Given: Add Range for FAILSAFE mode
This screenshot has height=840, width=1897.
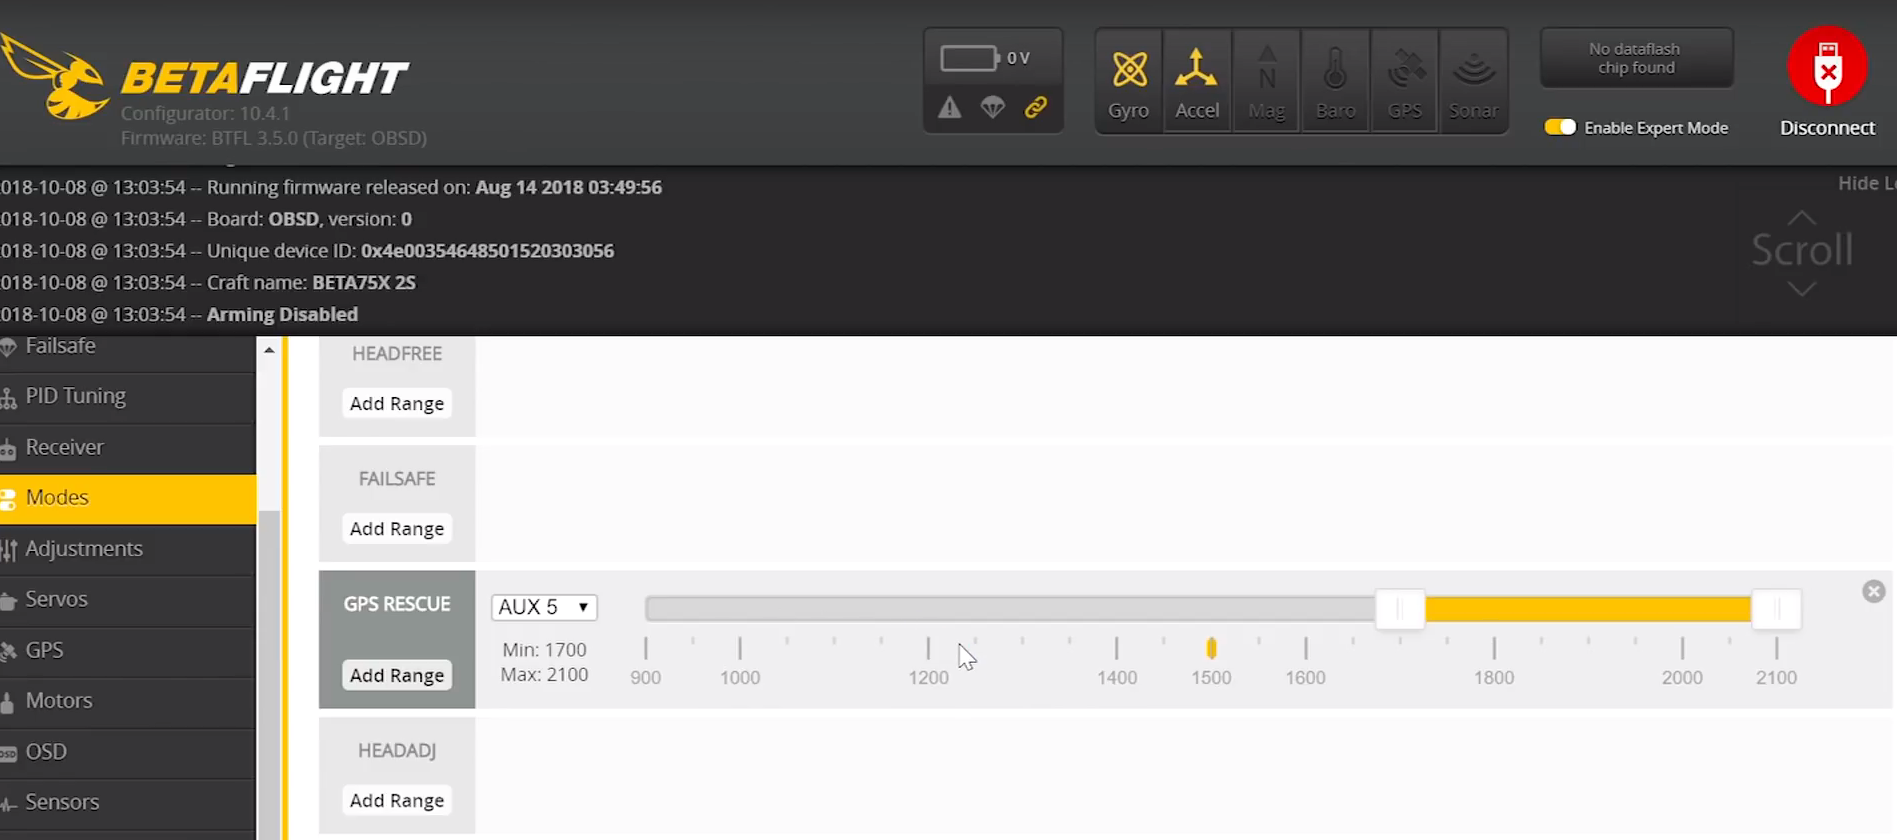Looking at the screenshot, I should [x=397, y=529].
